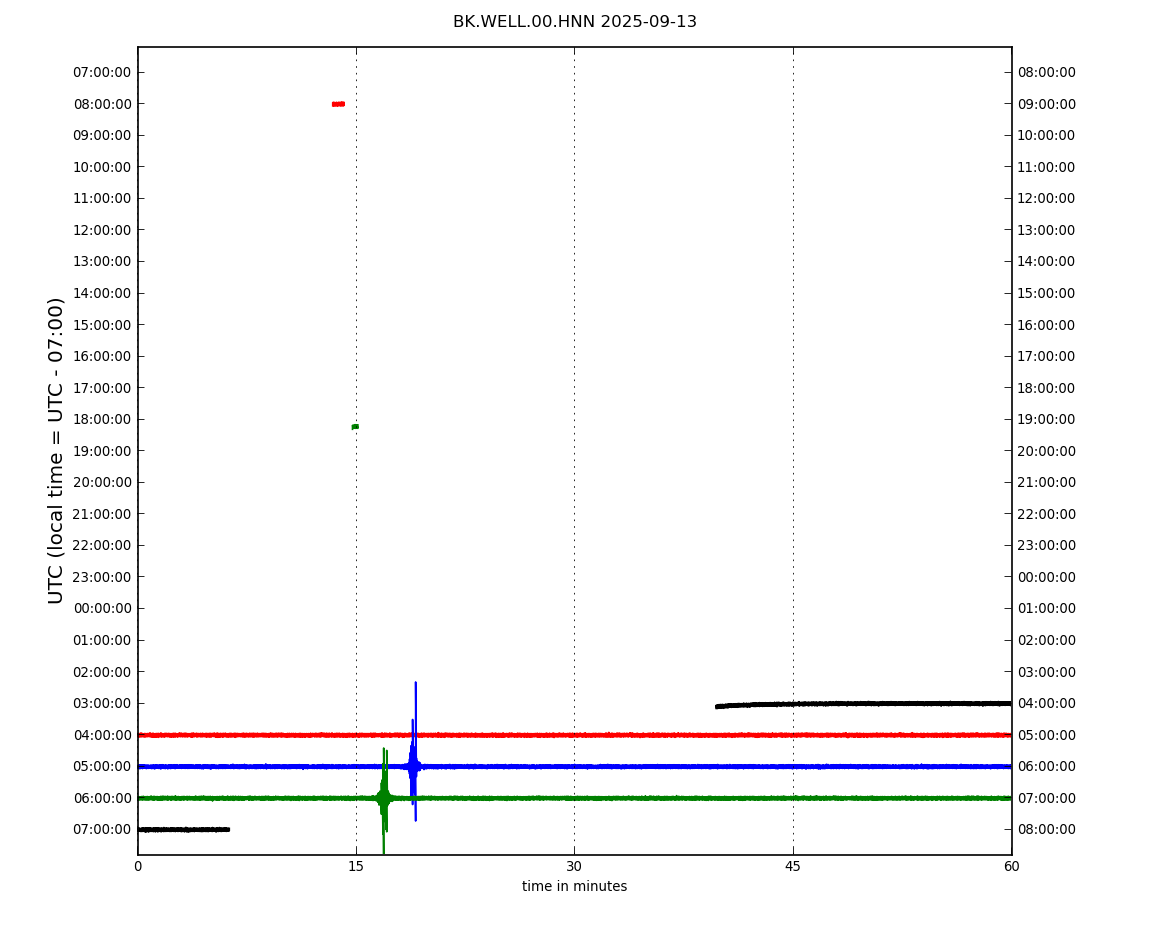Click the black partial trace at the 03:00:00 row
Image resolution: width=1150 pixels, height=950 pixels.
coord(863,704)
